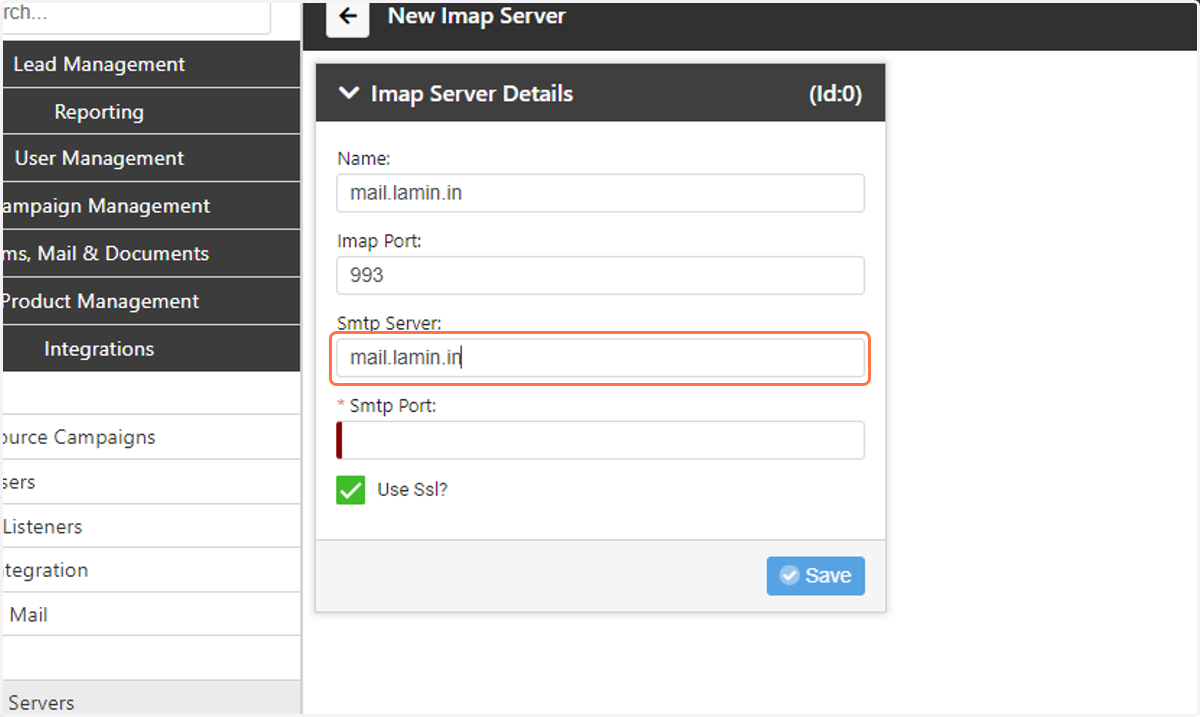Click the Smtp Port label
1200x717 pixels.
393,406
